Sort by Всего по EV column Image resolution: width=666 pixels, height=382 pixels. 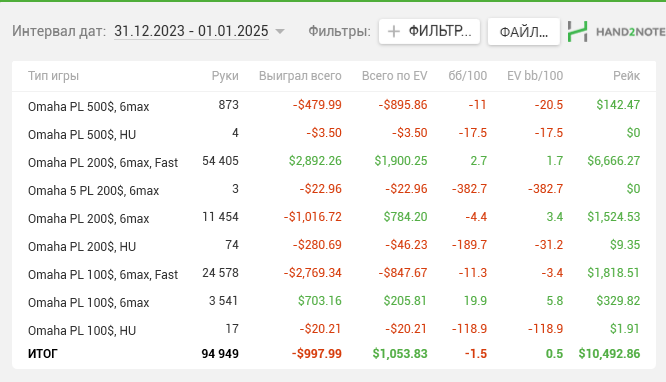(395, 76)
